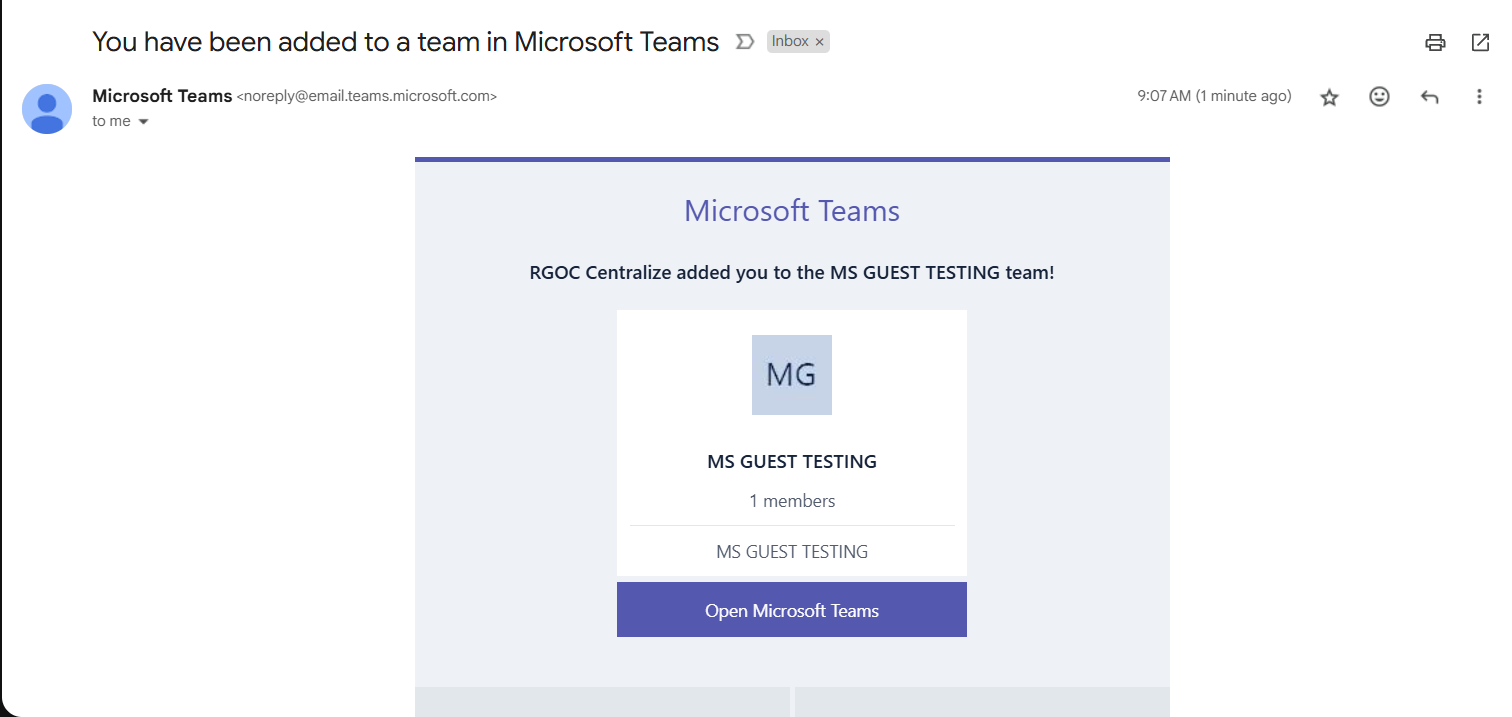Star this email from Microsoft Teams

(x=1329, y=97)
